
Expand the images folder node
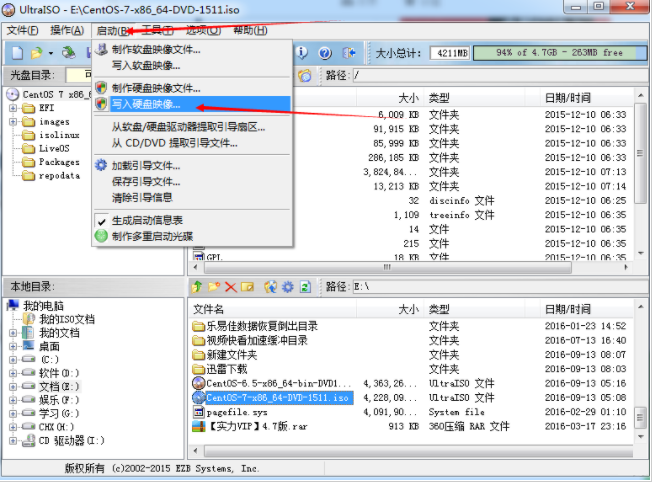pyautogui.click(x=13, y=122)
